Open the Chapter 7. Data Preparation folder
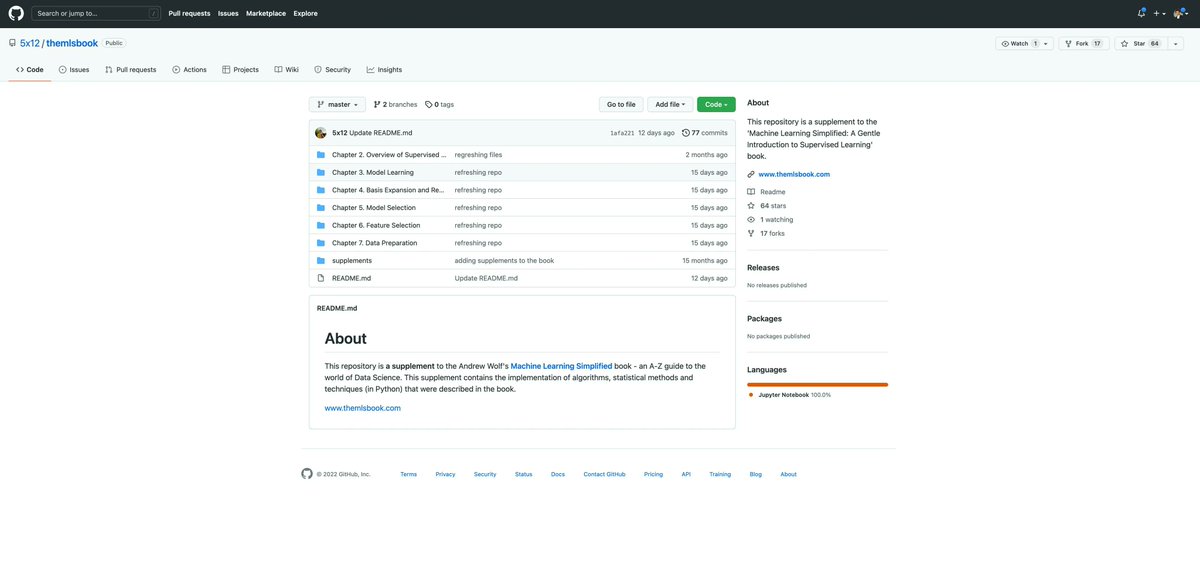1200x563 pixels. point(375,243)
